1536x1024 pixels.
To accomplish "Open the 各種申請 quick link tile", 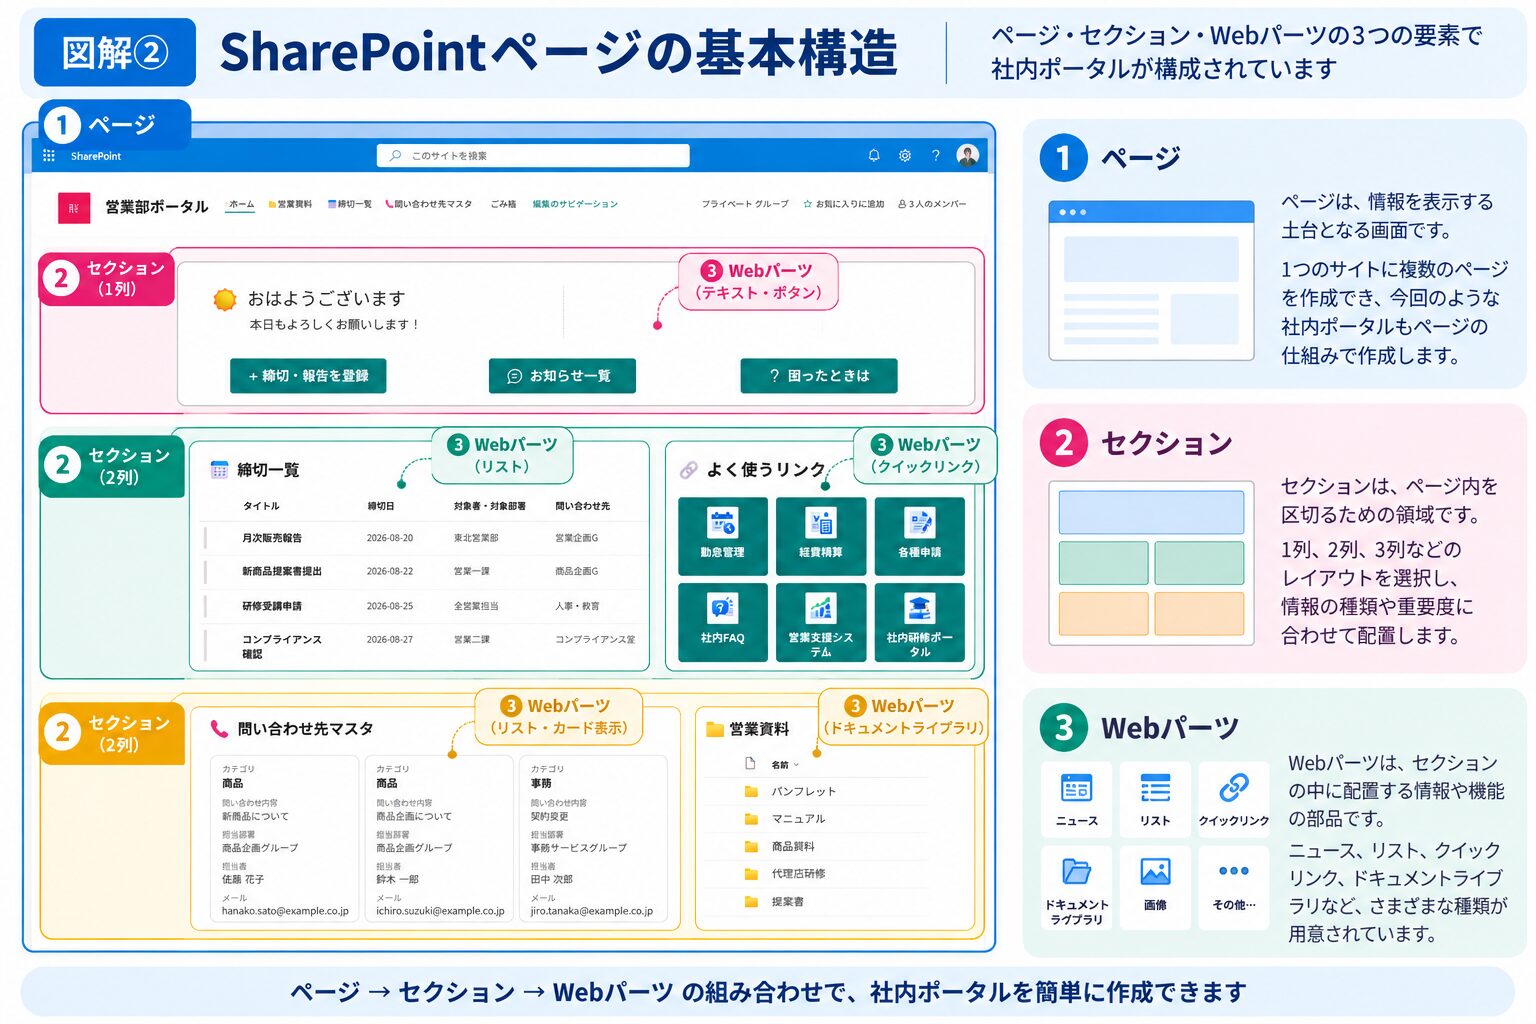I will click(x=919, y=536).
